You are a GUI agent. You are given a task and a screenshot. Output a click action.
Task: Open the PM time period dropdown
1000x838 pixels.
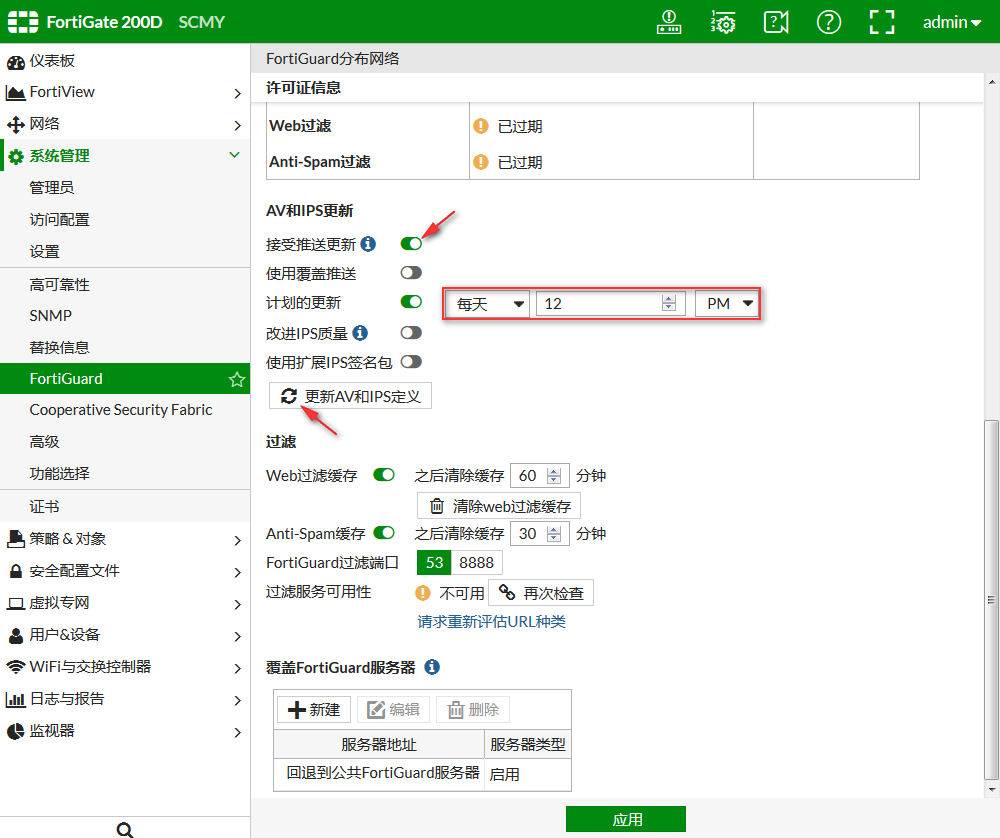tap(727, 304)
